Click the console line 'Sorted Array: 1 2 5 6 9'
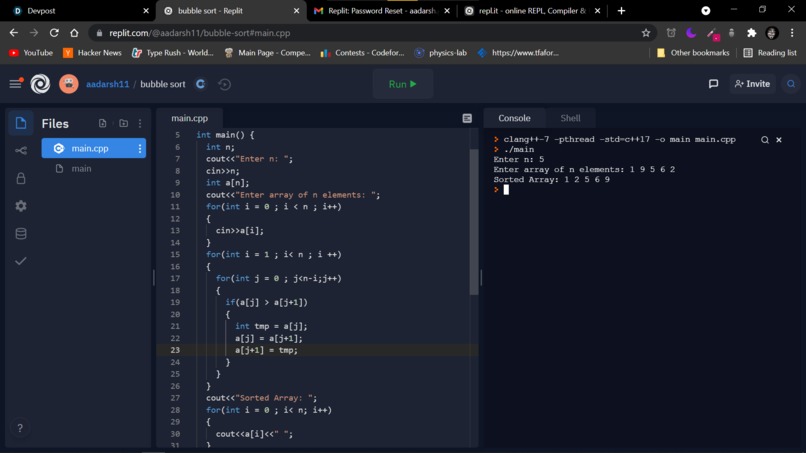 click(x=552, y=179)
